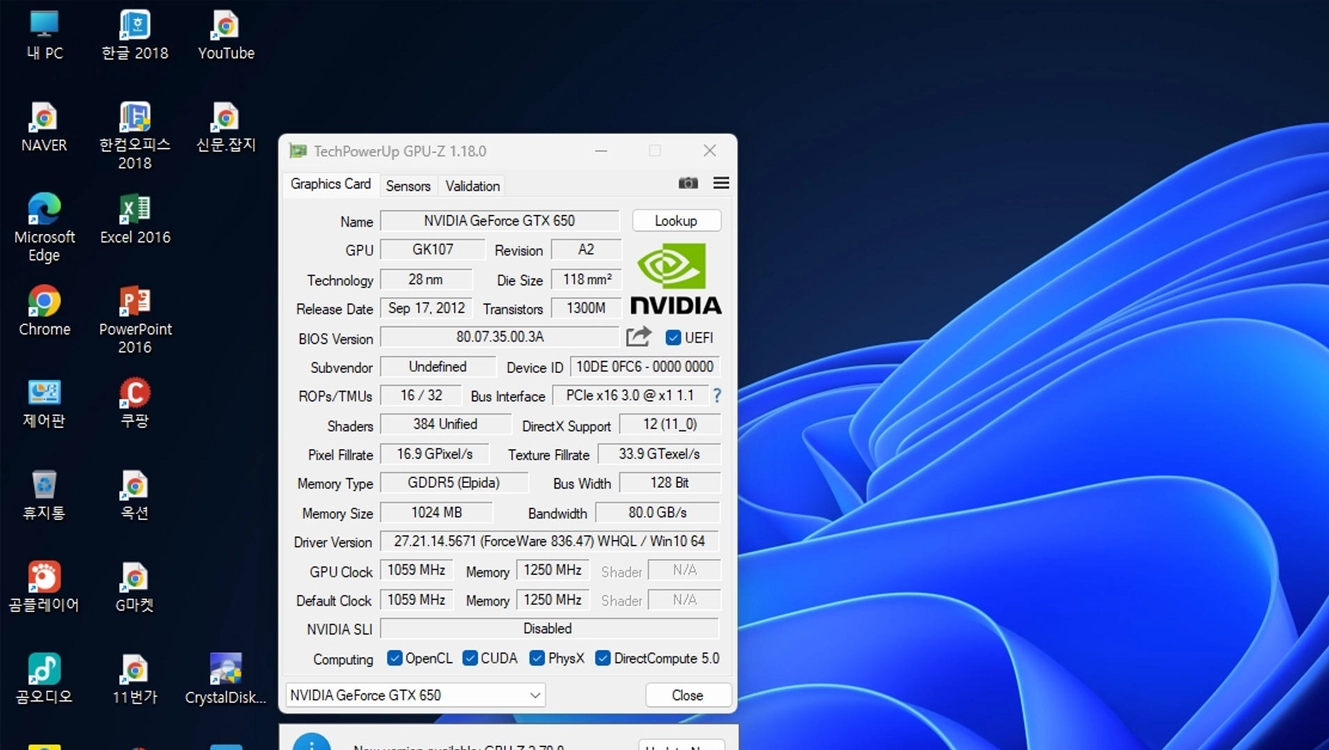Click the Transistors 1300M value
This screenshot has height=750, width=1329.
(x=586, y=308)
